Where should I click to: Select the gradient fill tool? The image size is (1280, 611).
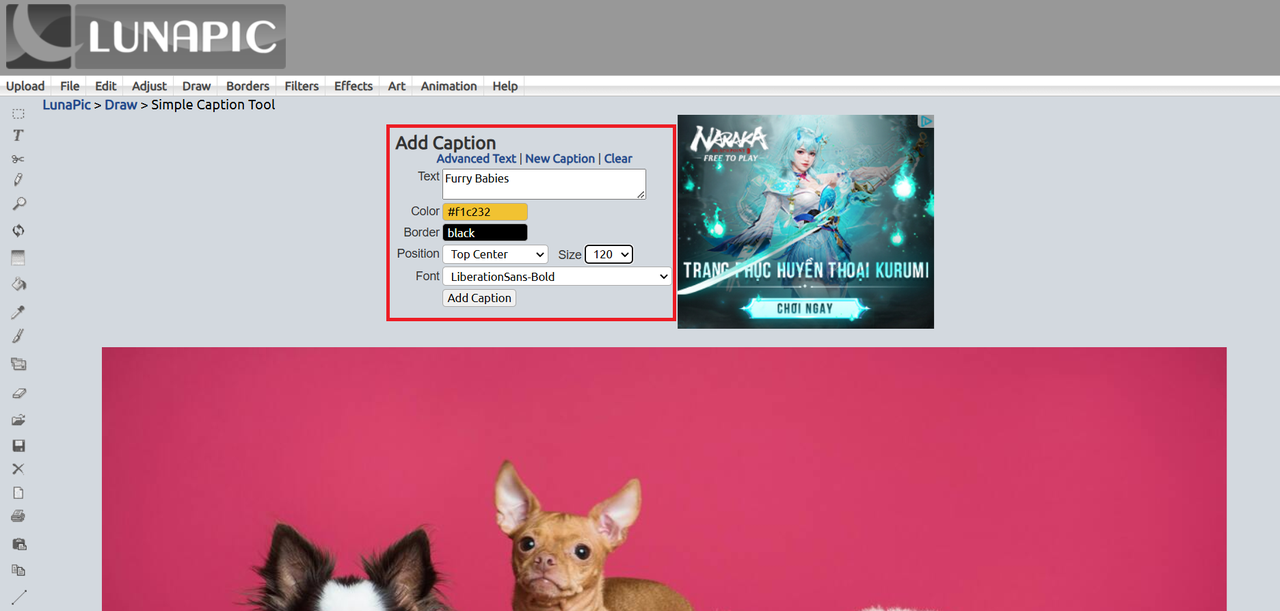[x=18, y=257]
